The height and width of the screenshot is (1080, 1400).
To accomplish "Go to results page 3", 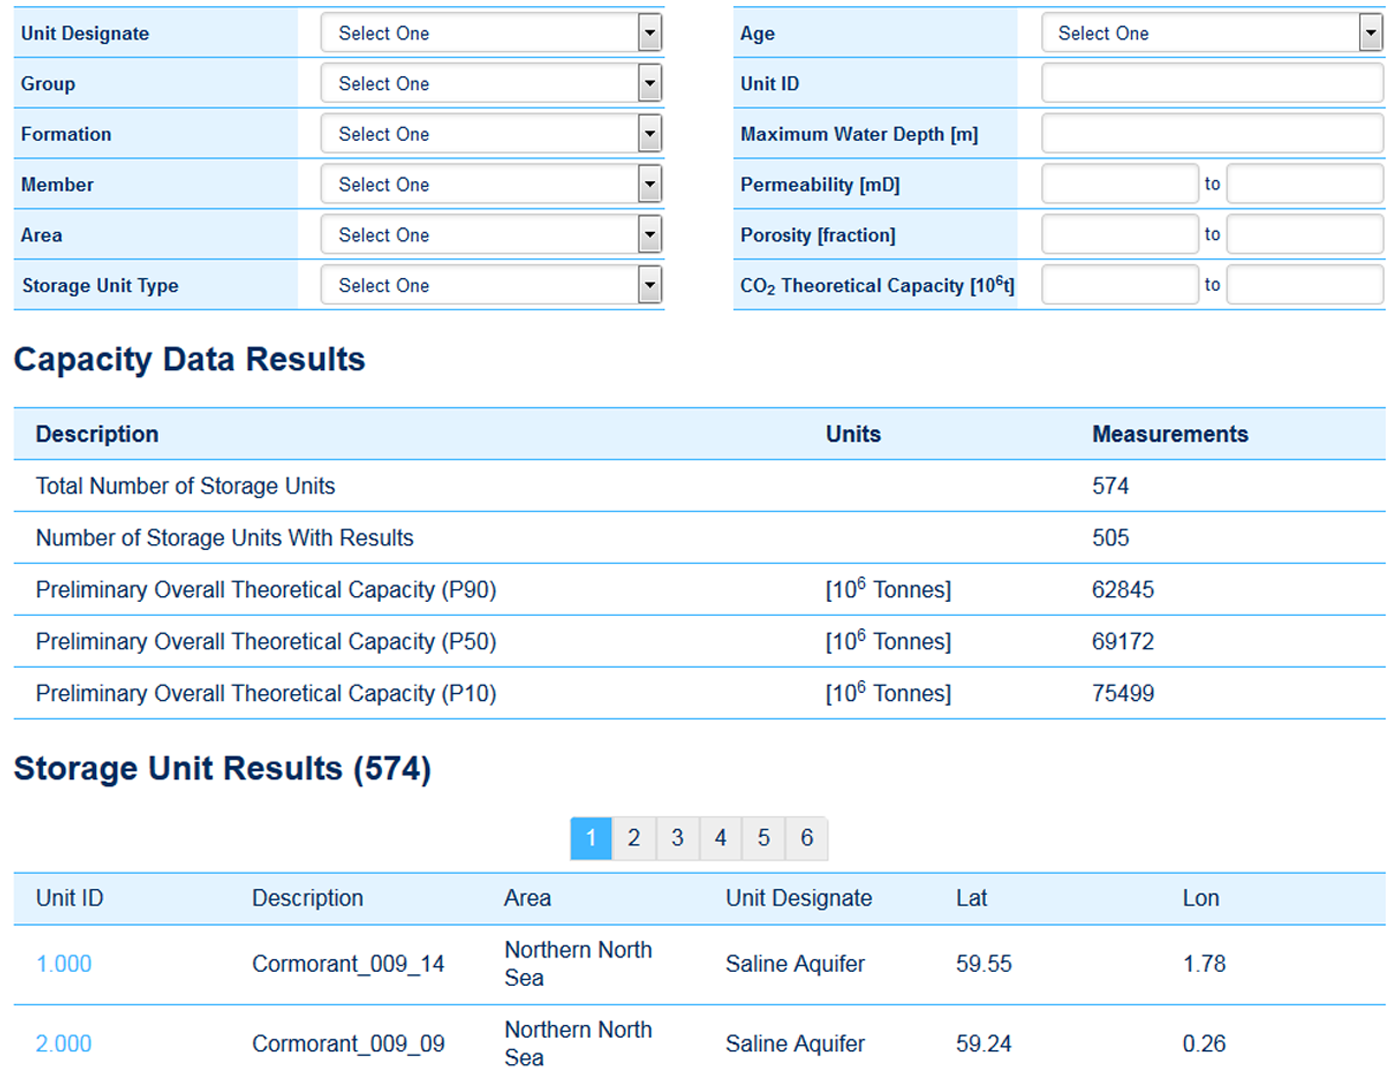I will tap(677, 838).
